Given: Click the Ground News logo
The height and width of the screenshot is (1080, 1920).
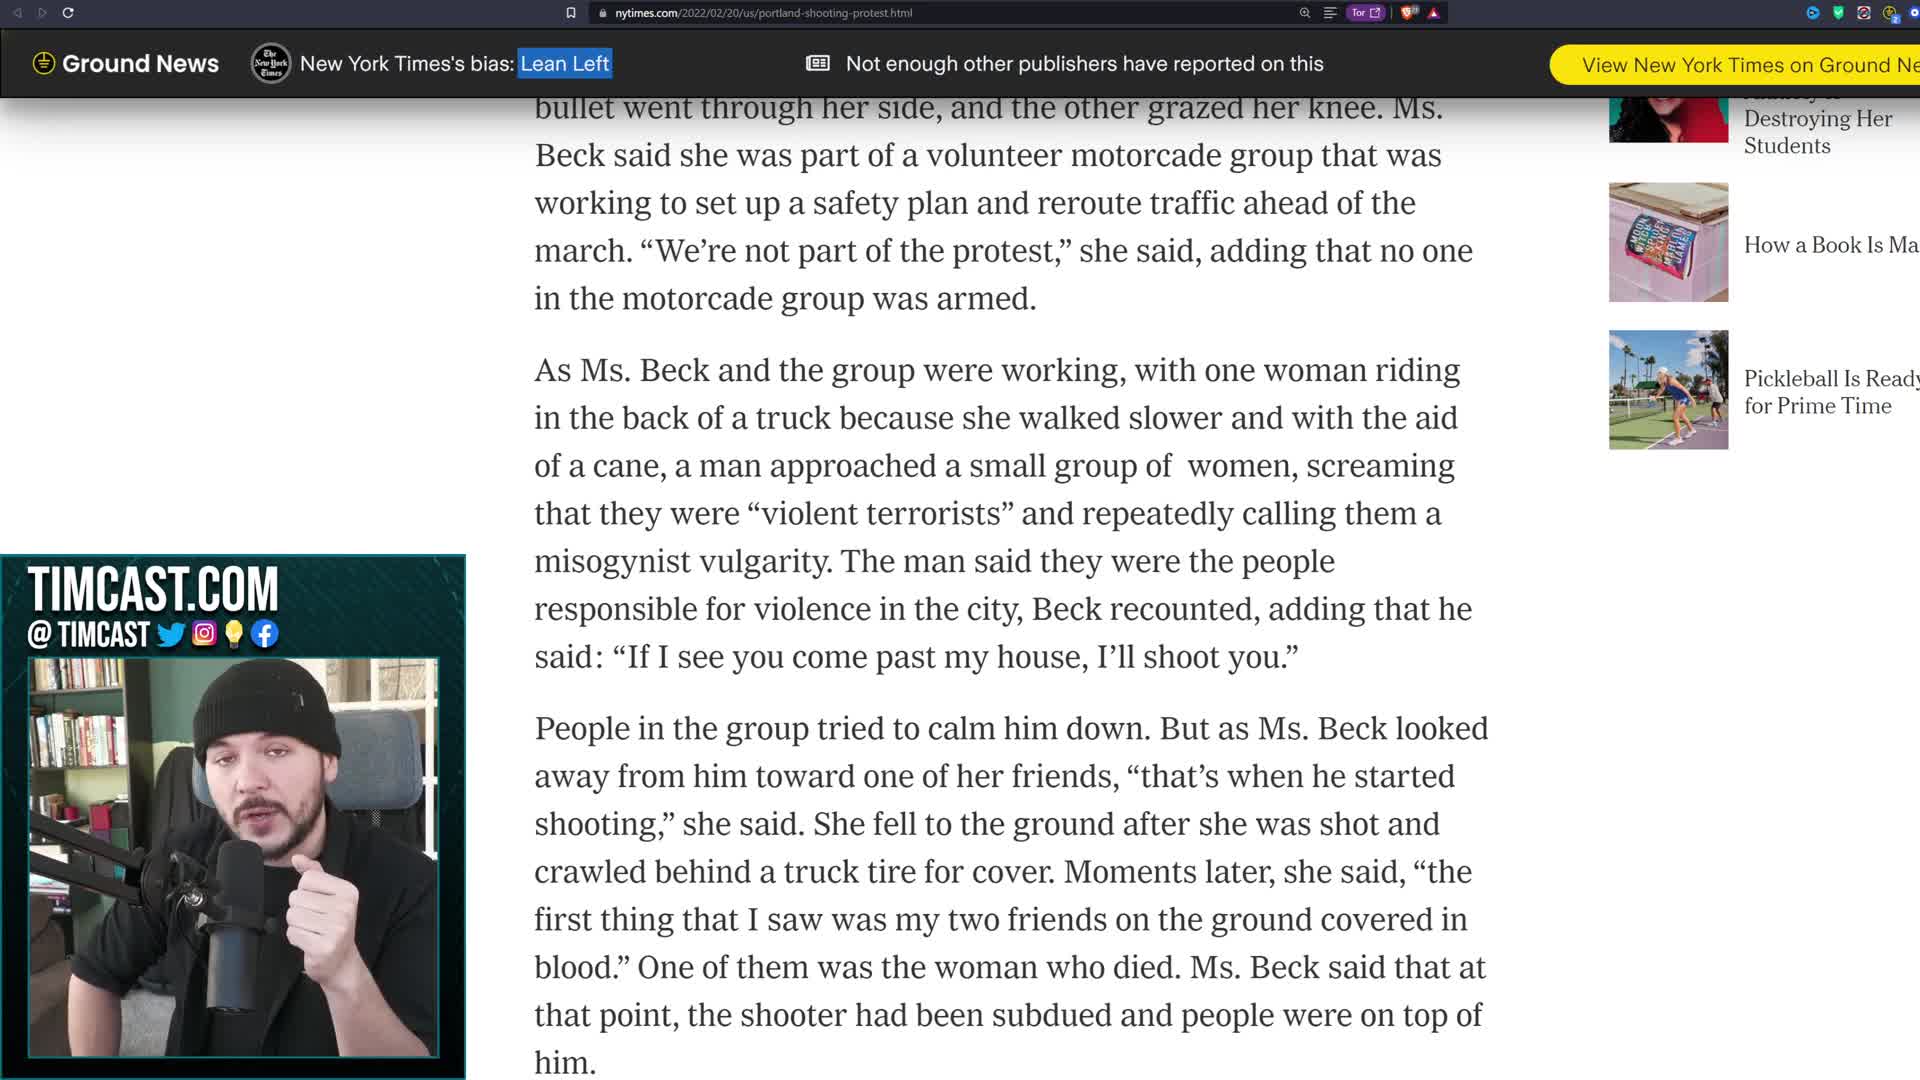Looking at the screenshot, I should click(x=126, y=64).
